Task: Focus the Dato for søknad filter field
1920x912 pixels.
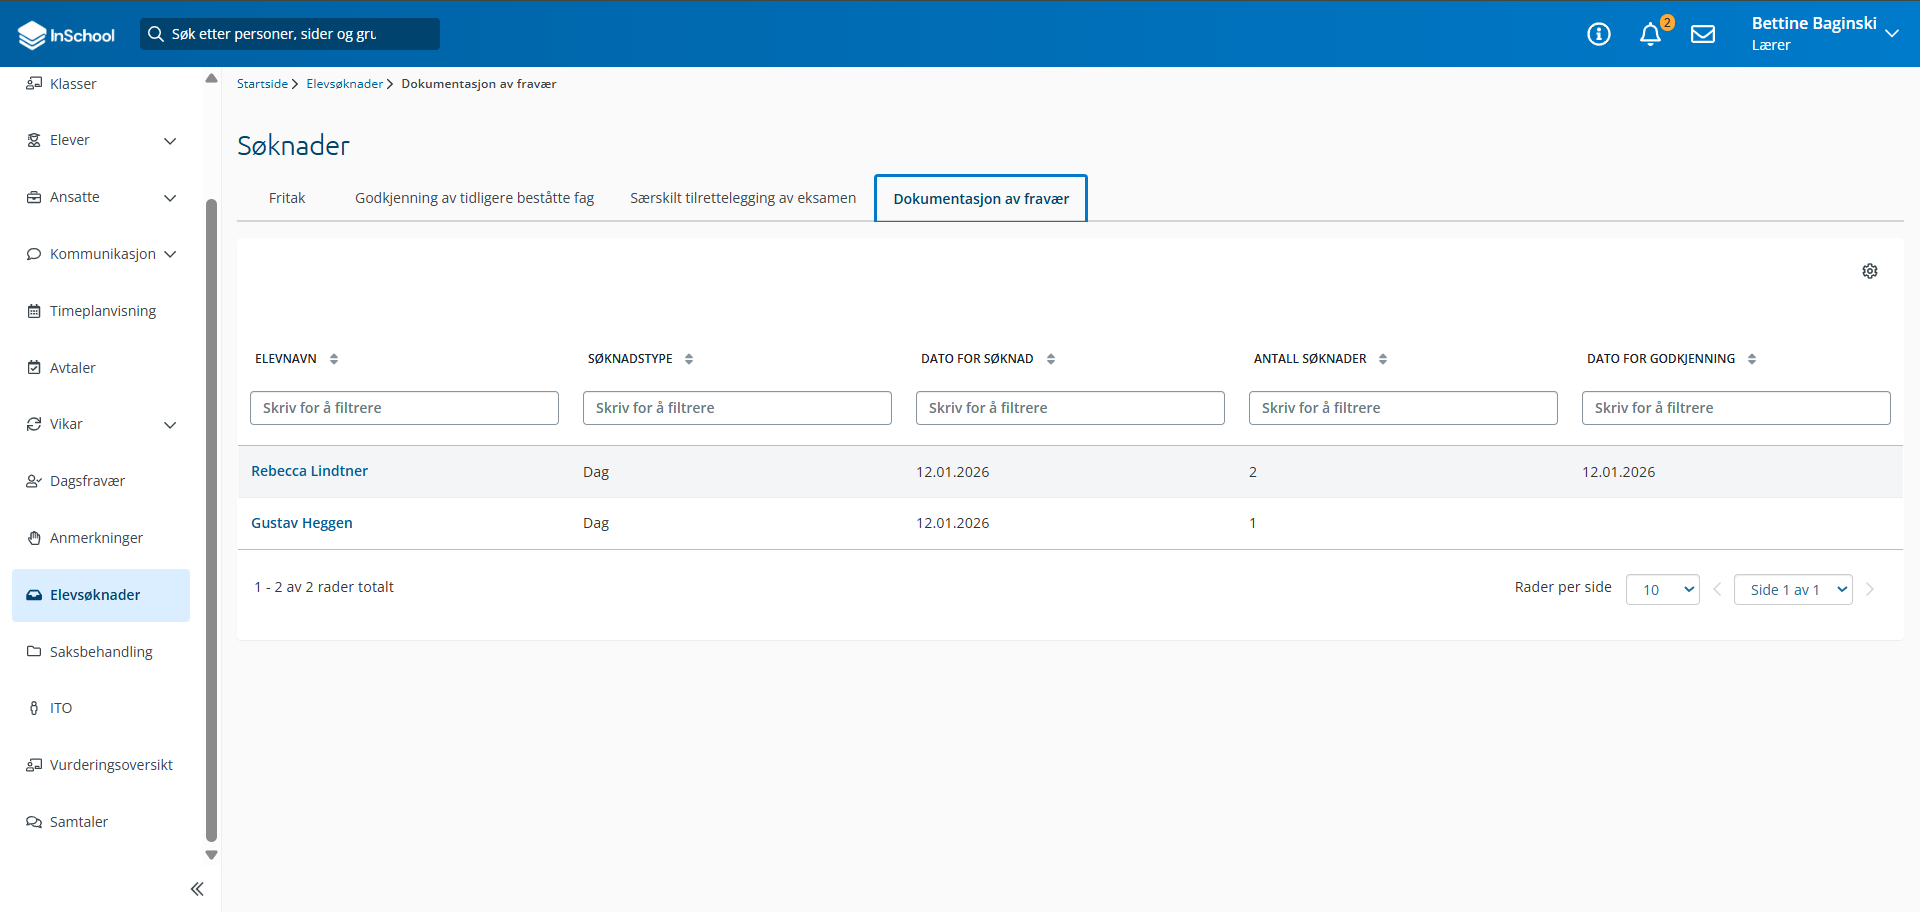Action: pos(1070,408)
